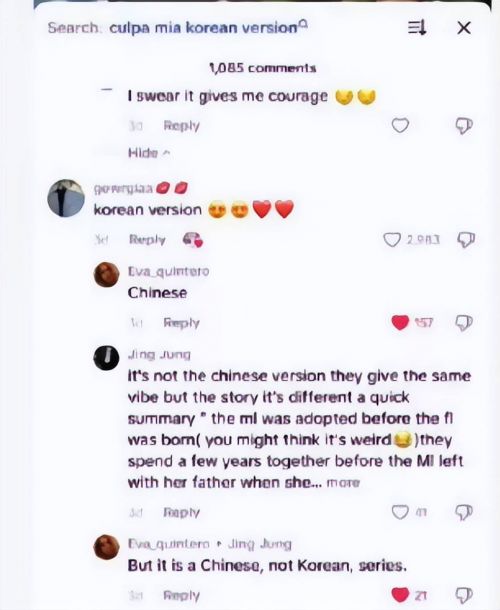Image resolution: width=500 pixels, height=610 pixels.
Task: Dislike Eva_quintero's 'Chinese' reply
Action: pos(464,323)
